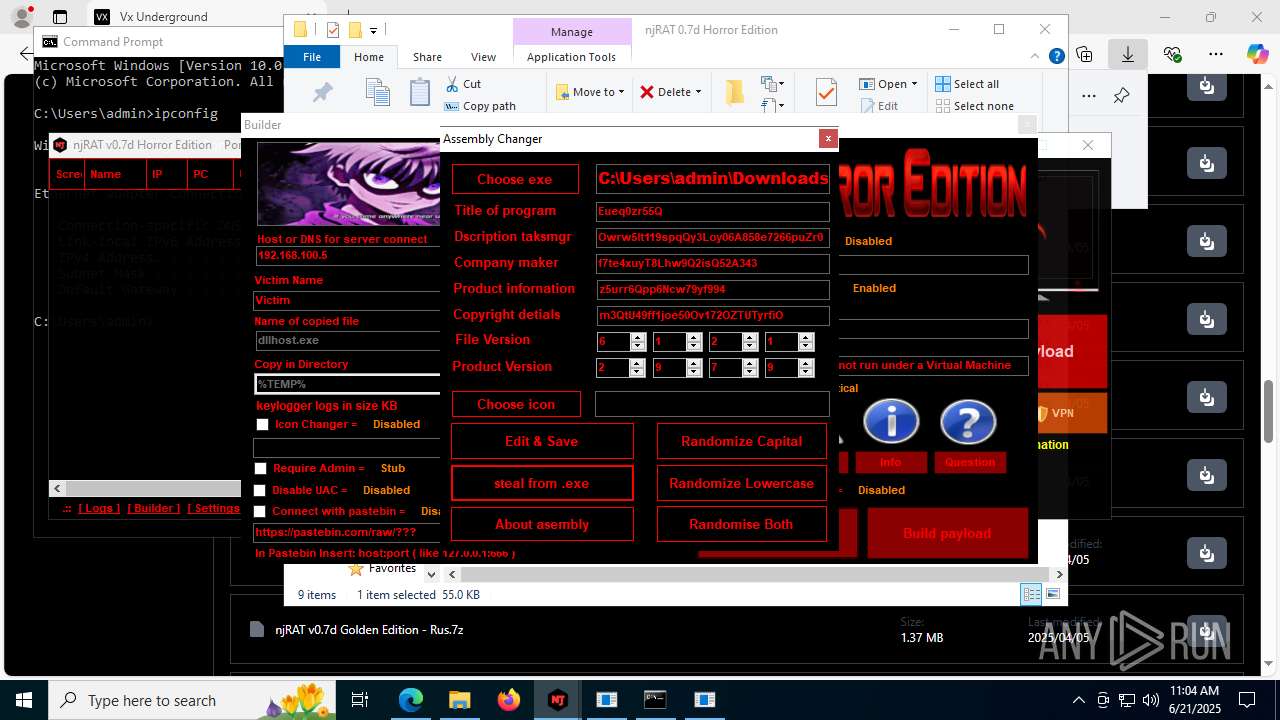Open the Copilot icon in browser
This screenshot has height=720, width=1280.
click(x=1257, y=54)
